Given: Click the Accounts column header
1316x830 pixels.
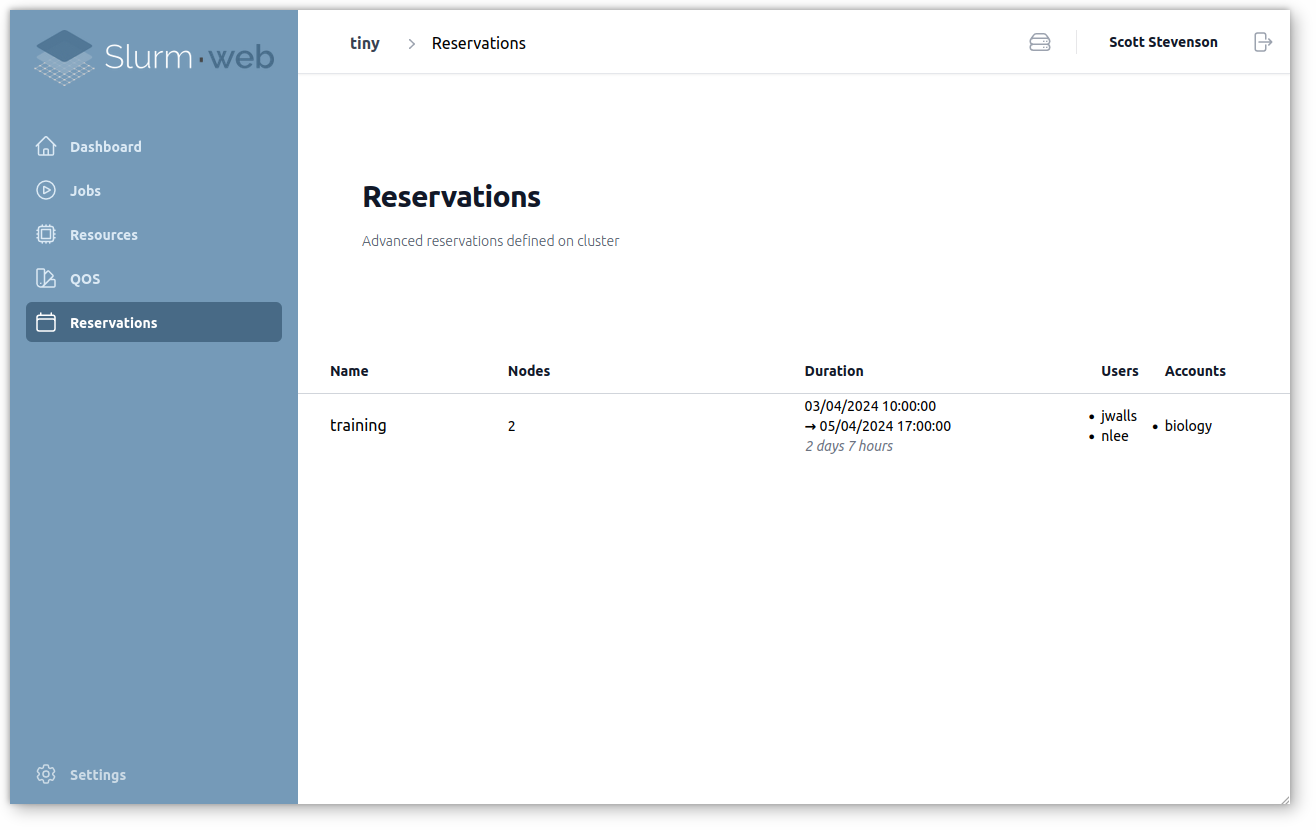Looking at the screenshot, I should 1195,371.
